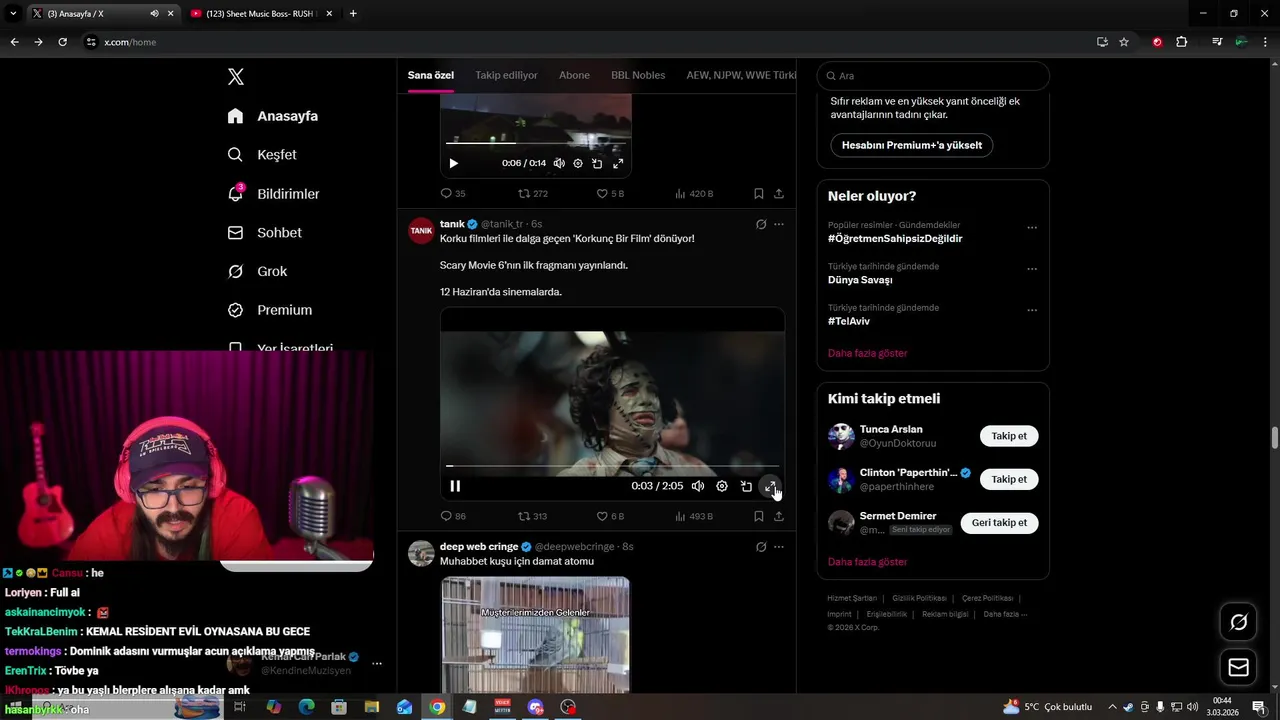
Task: Mute the Scary Movie trailer volume
Action: click(698, 486)
